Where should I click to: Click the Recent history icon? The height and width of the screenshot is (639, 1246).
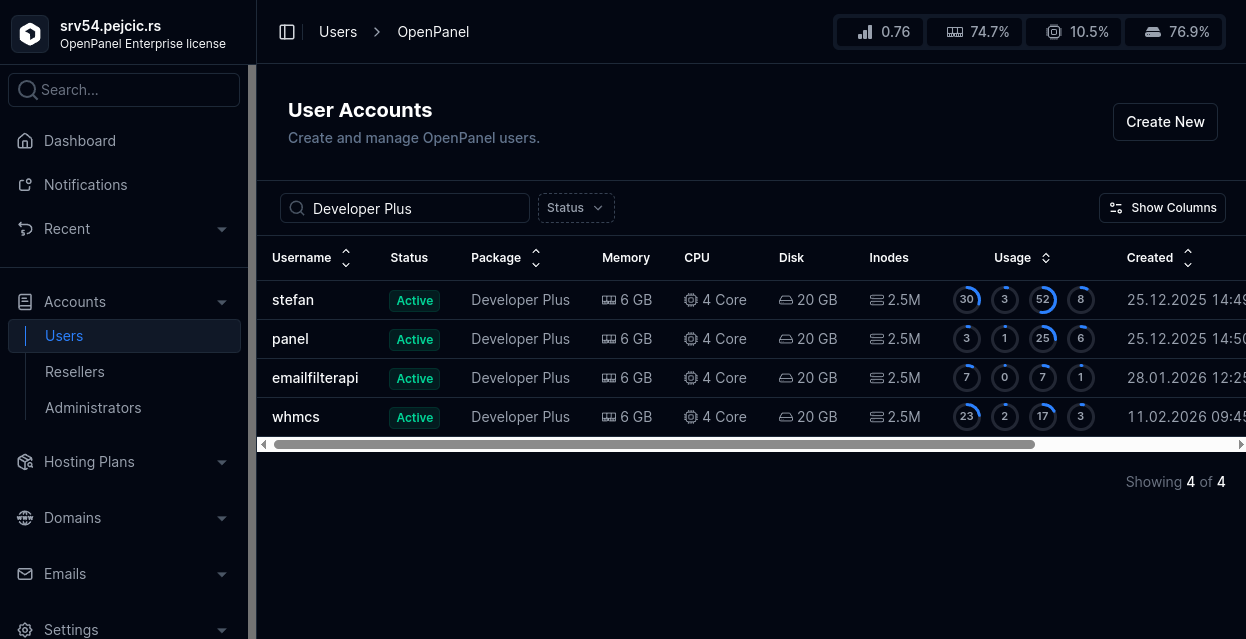(26, 229)
